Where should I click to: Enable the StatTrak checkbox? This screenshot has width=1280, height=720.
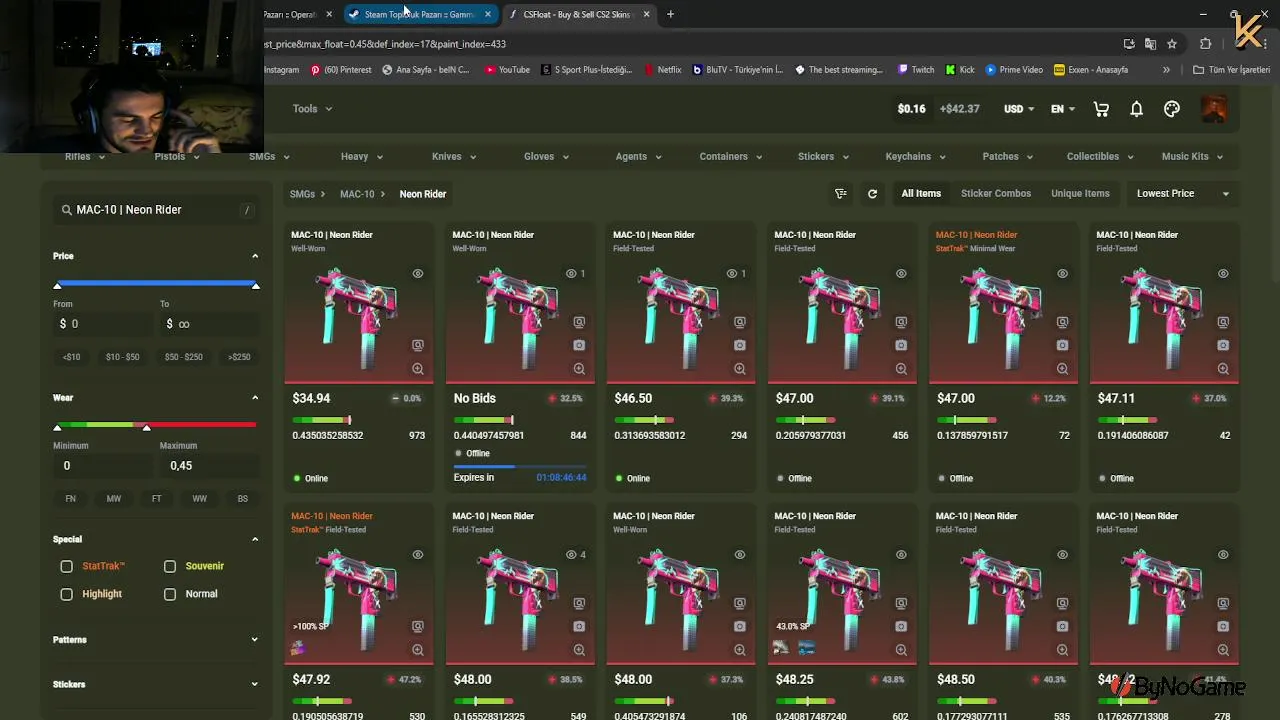point(67,566)
